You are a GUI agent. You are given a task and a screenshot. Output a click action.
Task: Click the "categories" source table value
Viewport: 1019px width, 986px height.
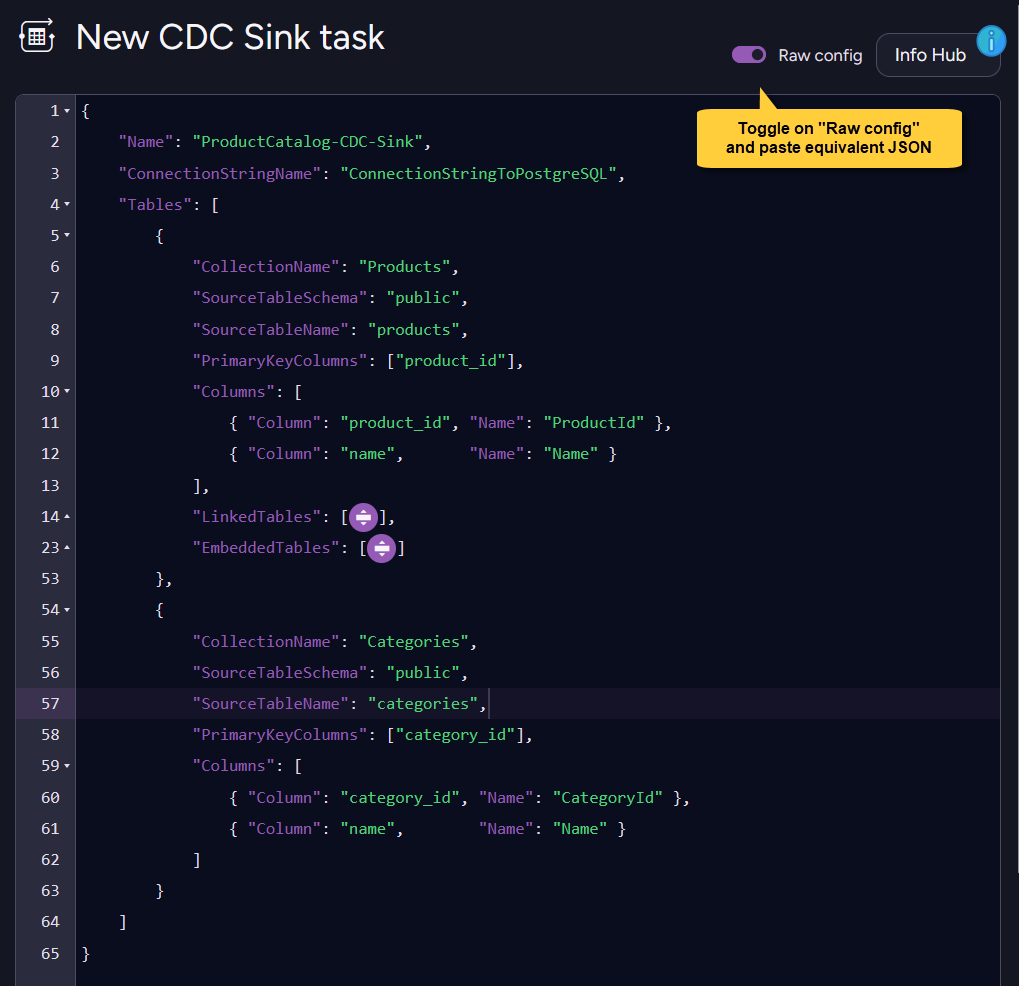[x=422, y=703]
